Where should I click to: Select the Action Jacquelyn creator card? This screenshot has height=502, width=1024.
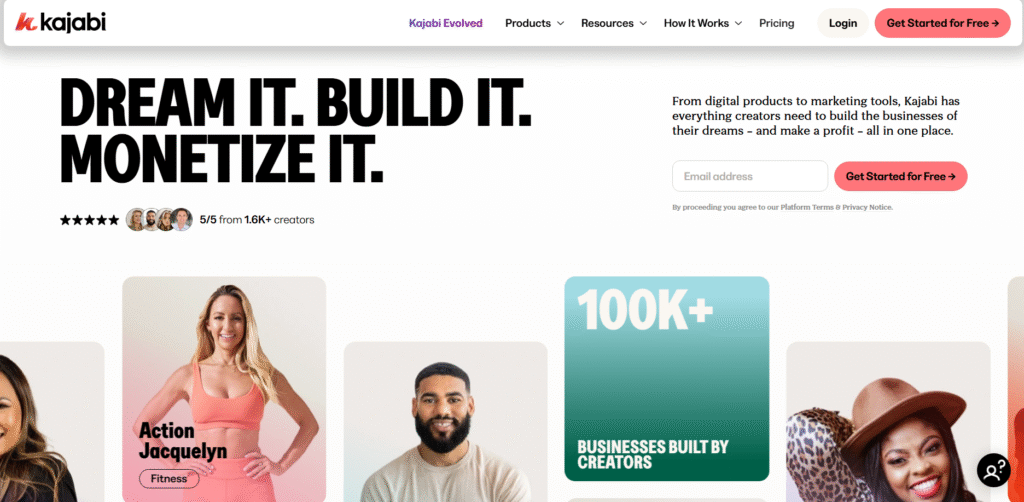coord(224,389)
